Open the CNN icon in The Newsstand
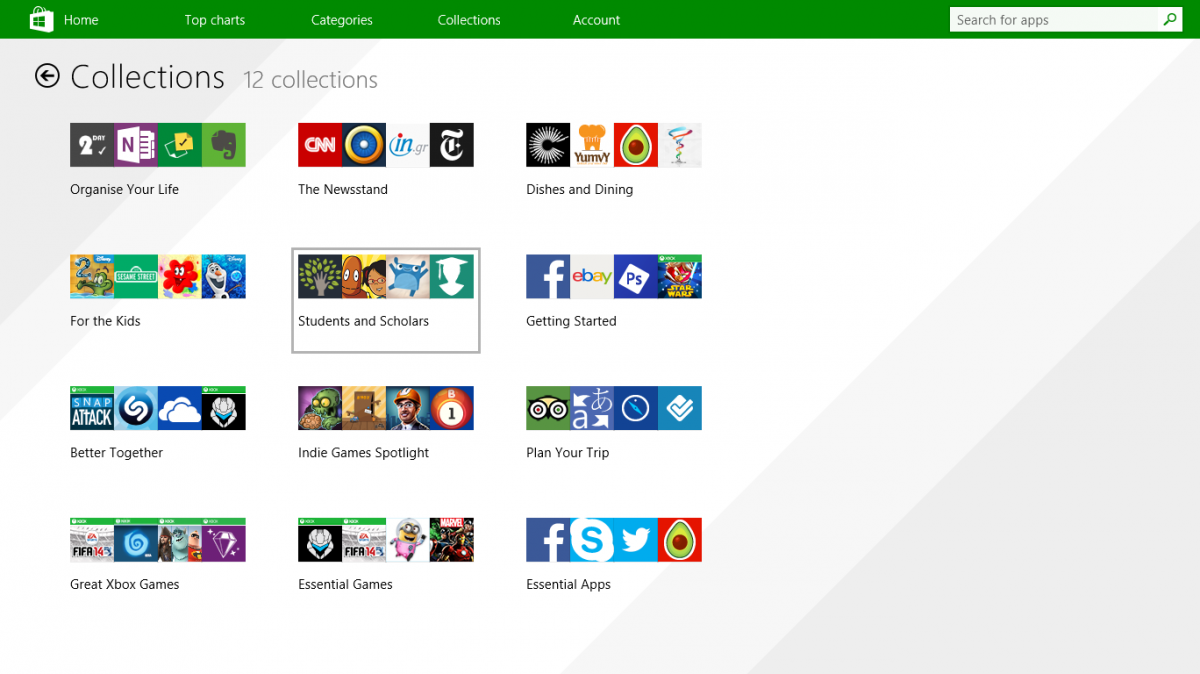The width and height of the screenshot is (1200, 674). pyautogui.click(x=320, y=145)
